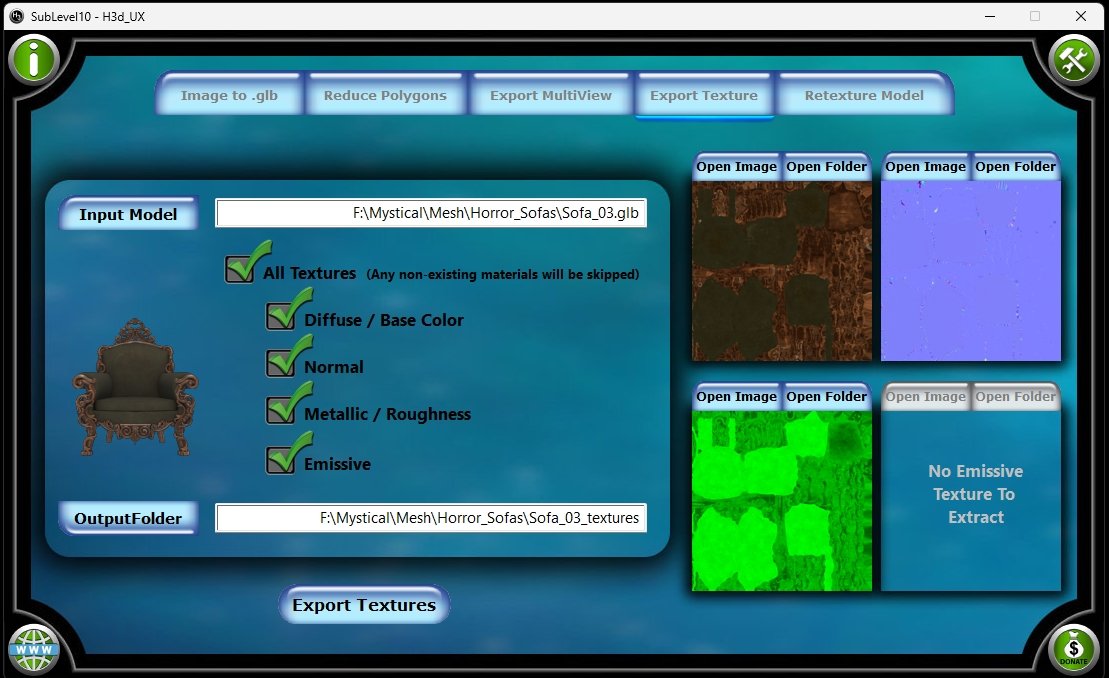Select the Export MultiView tab
The height and width of the screenshot is (678, 1109).
(551, 96)
